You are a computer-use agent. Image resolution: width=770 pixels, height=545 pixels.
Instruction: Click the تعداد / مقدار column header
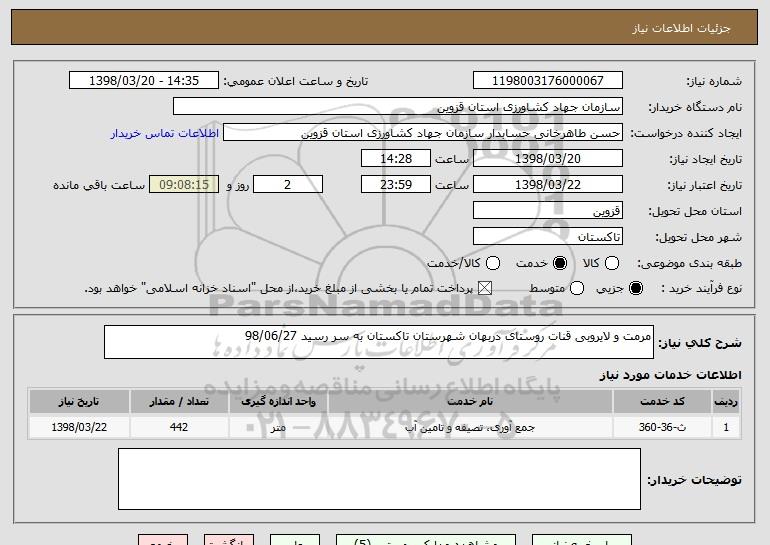(179, 402)
